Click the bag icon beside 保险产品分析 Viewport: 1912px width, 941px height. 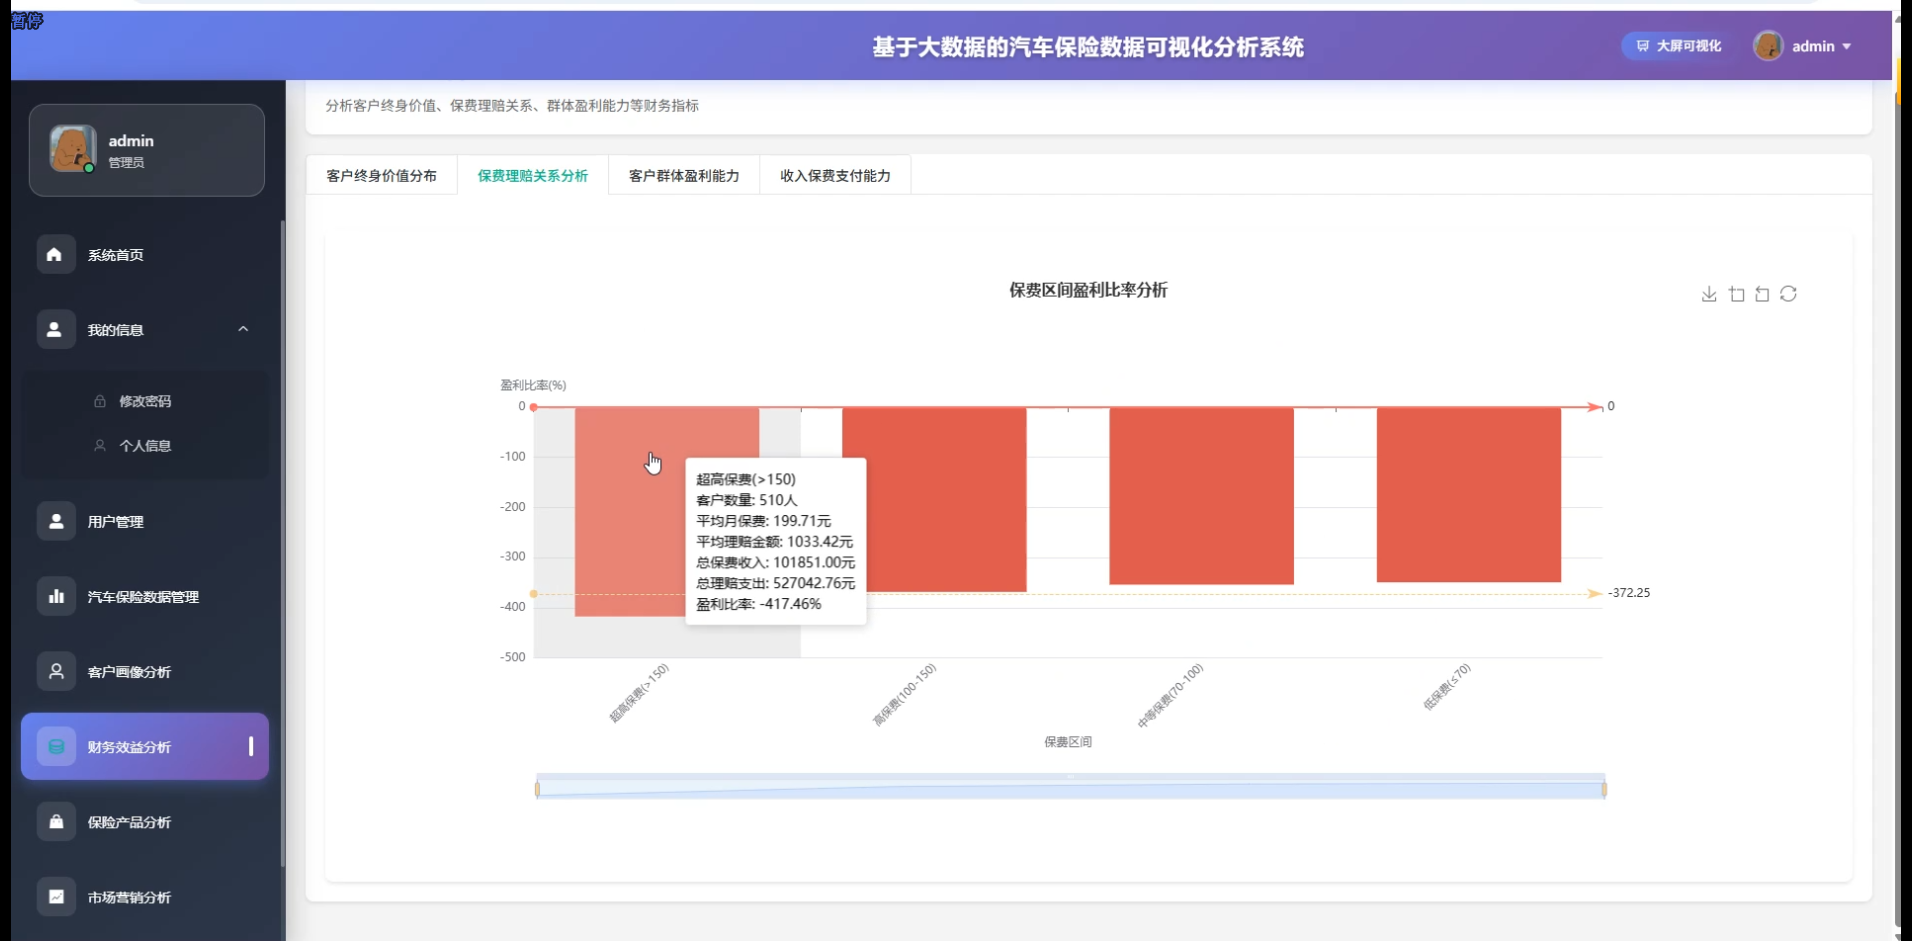click(x=56, y=822)
